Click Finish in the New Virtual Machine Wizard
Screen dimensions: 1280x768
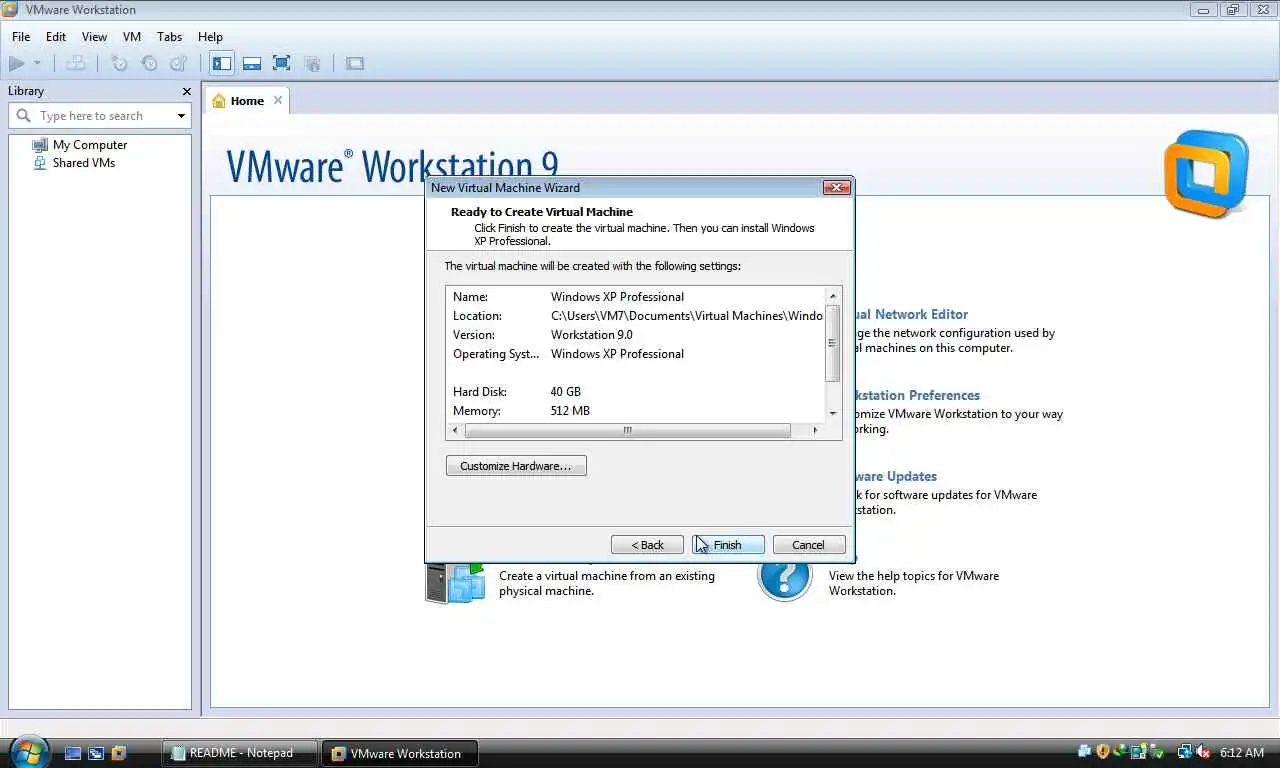click(x=728, y=545)
